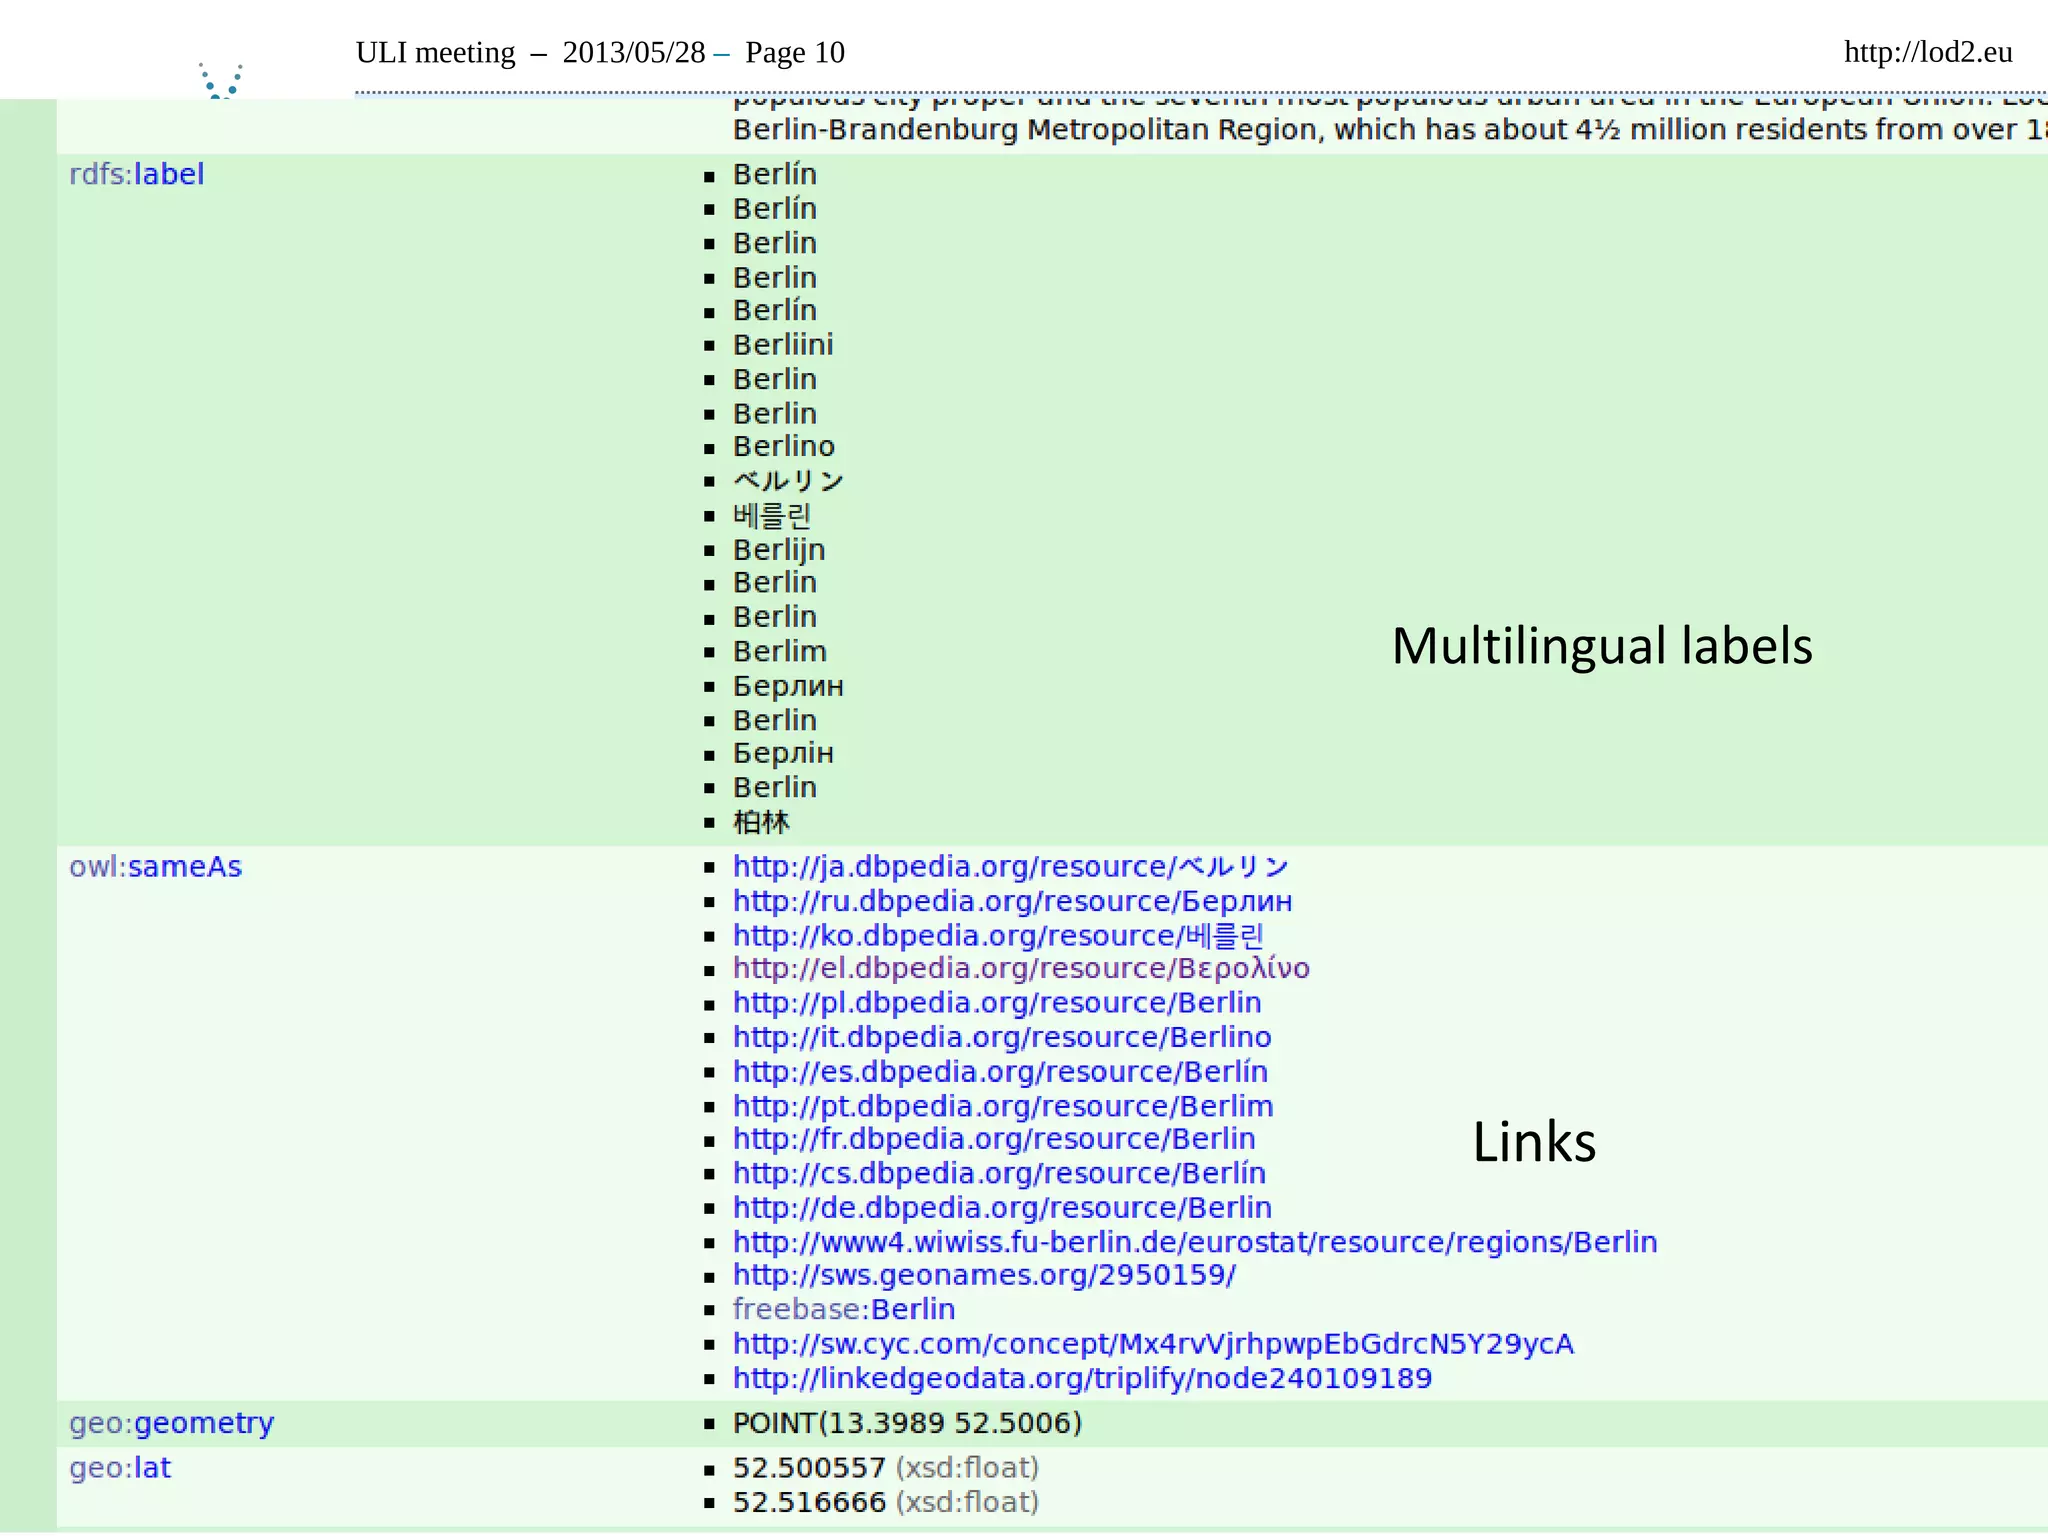Open pl.dbpedia.org/resource/Berlin link
The height and width of the screenshot is (1536, 2048).
tap(997, 1003)
